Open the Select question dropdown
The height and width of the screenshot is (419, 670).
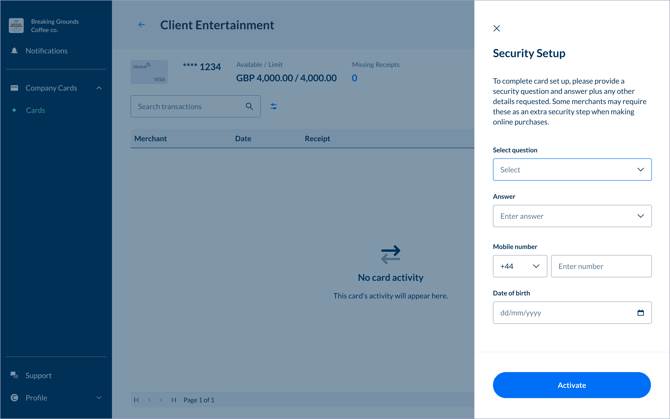tap(571, 170)
